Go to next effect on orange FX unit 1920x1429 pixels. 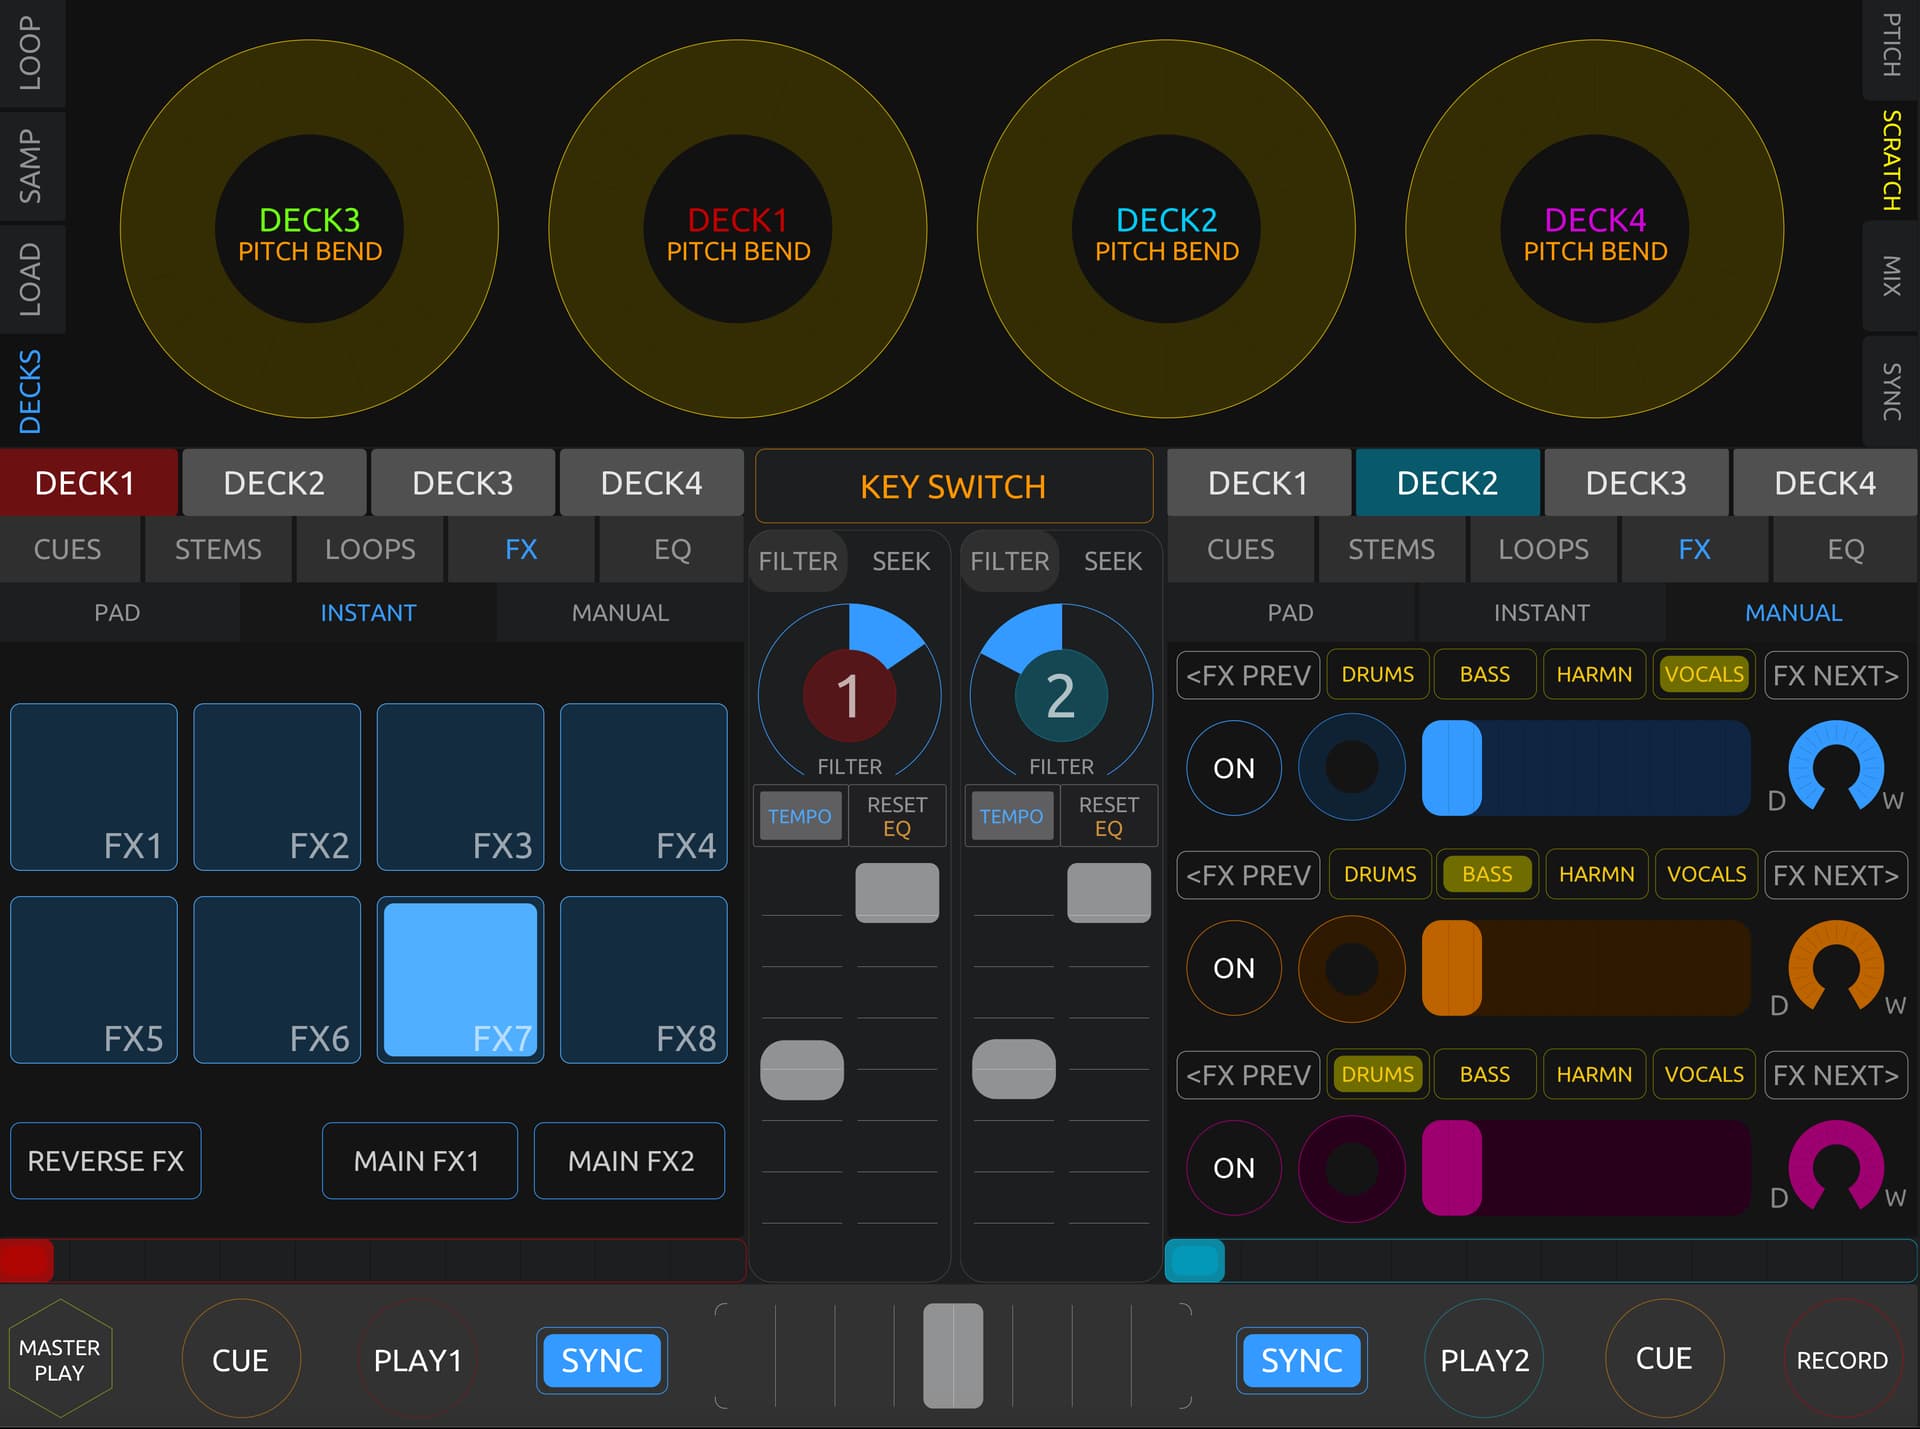point(1835,875)
